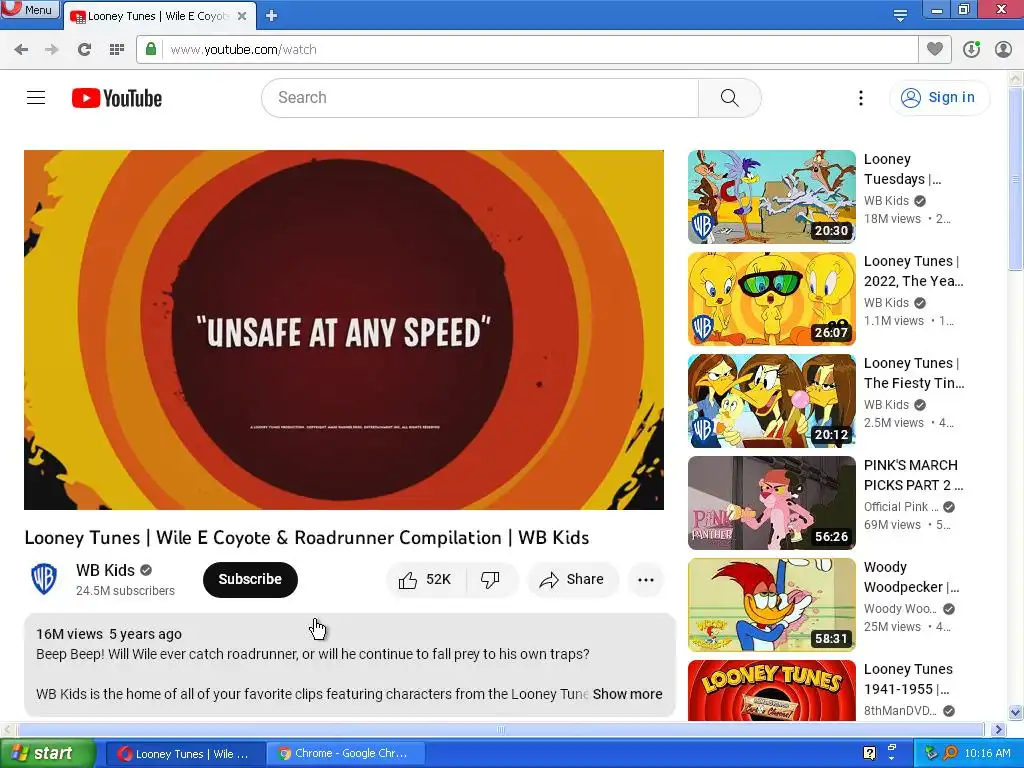Switch to Looney Tunes taskbar window
Viewport: 1024px width, 768px height.
point(184,754)
